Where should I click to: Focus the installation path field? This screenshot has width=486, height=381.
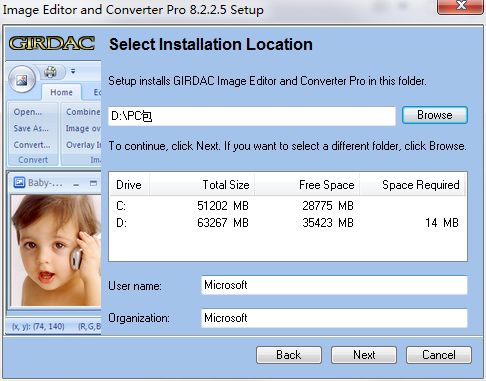point(252,116)
